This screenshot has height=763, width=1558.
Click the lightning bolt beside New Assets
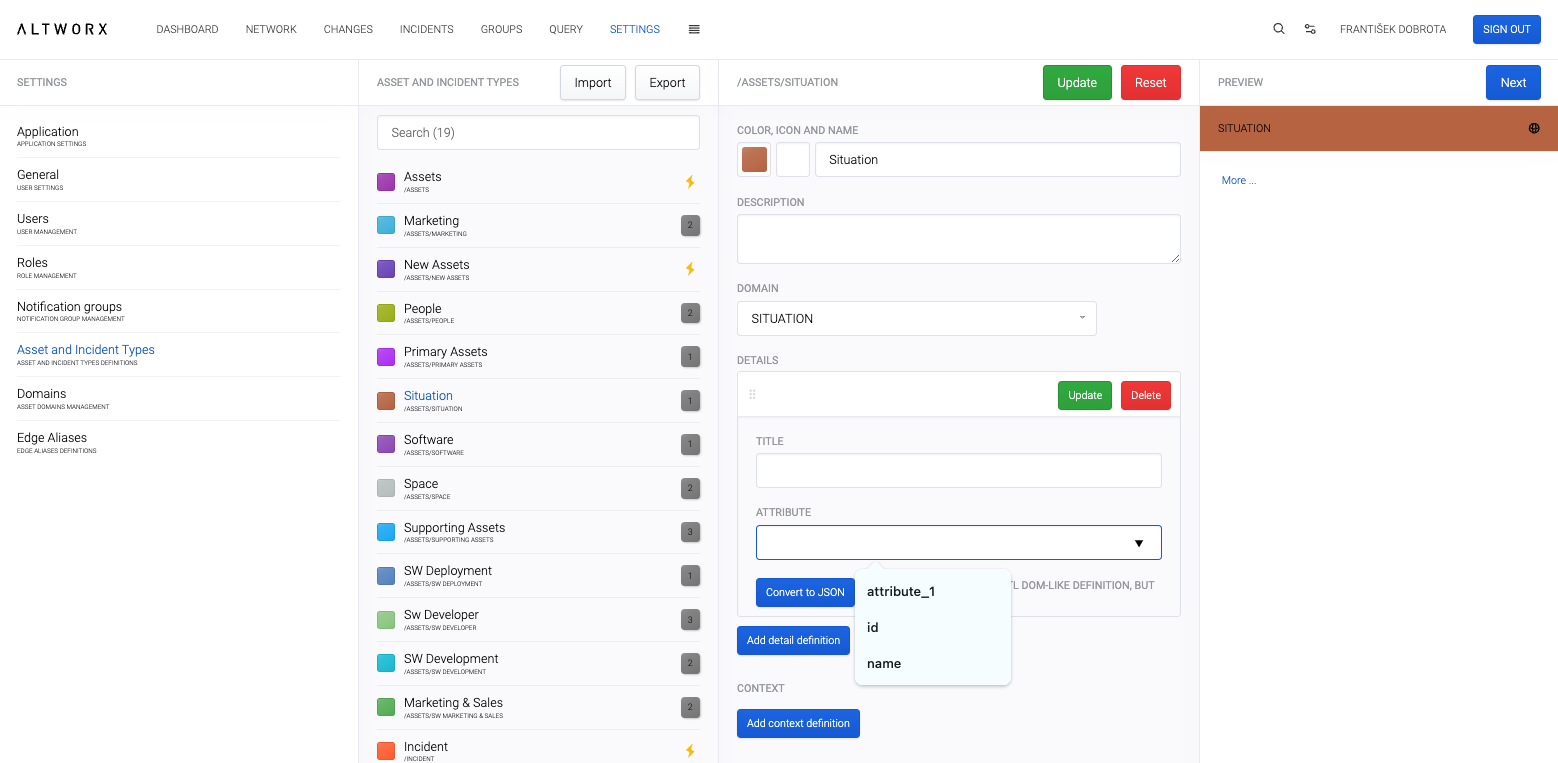pos(689,269)
